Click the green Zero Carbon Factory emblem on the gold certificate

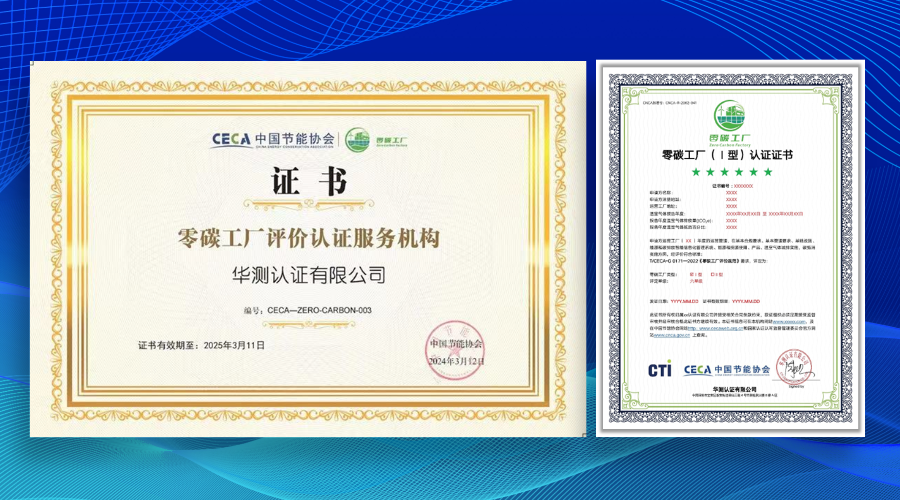[358, 140]
